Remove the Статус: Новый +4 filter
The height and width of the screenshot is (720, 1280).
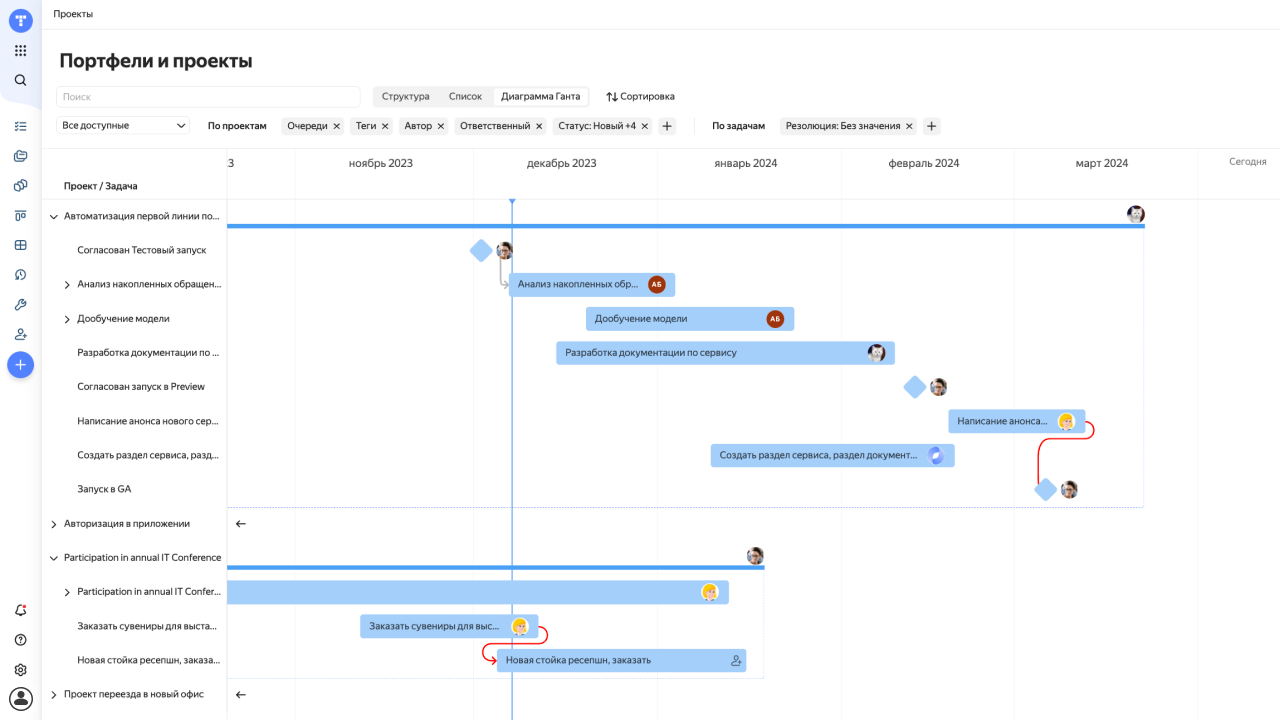pos(645,126)
